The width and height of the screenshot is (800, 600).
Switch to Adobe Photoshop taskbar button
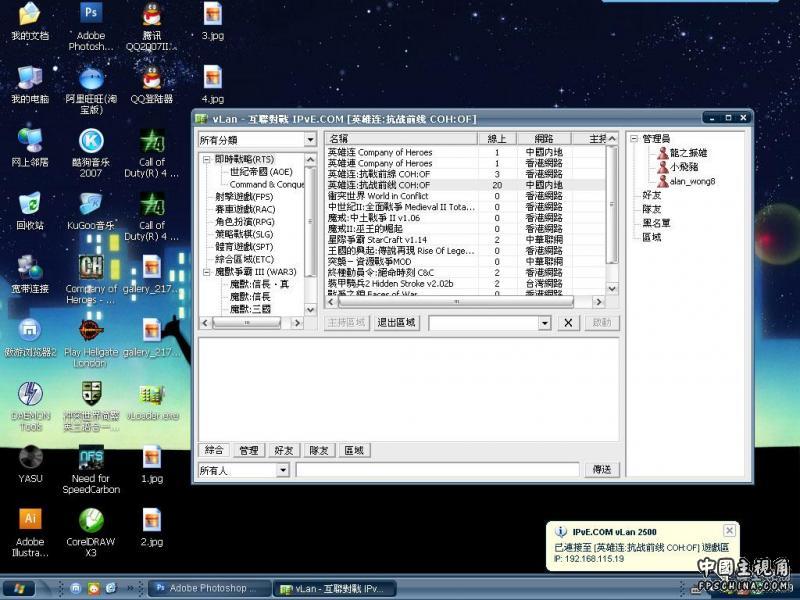(209, 588)
